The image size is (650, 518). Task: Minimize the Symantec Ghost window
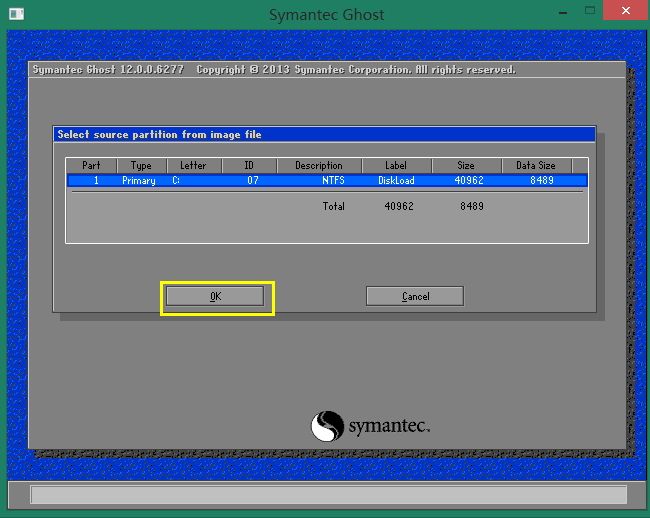(563, 12)
